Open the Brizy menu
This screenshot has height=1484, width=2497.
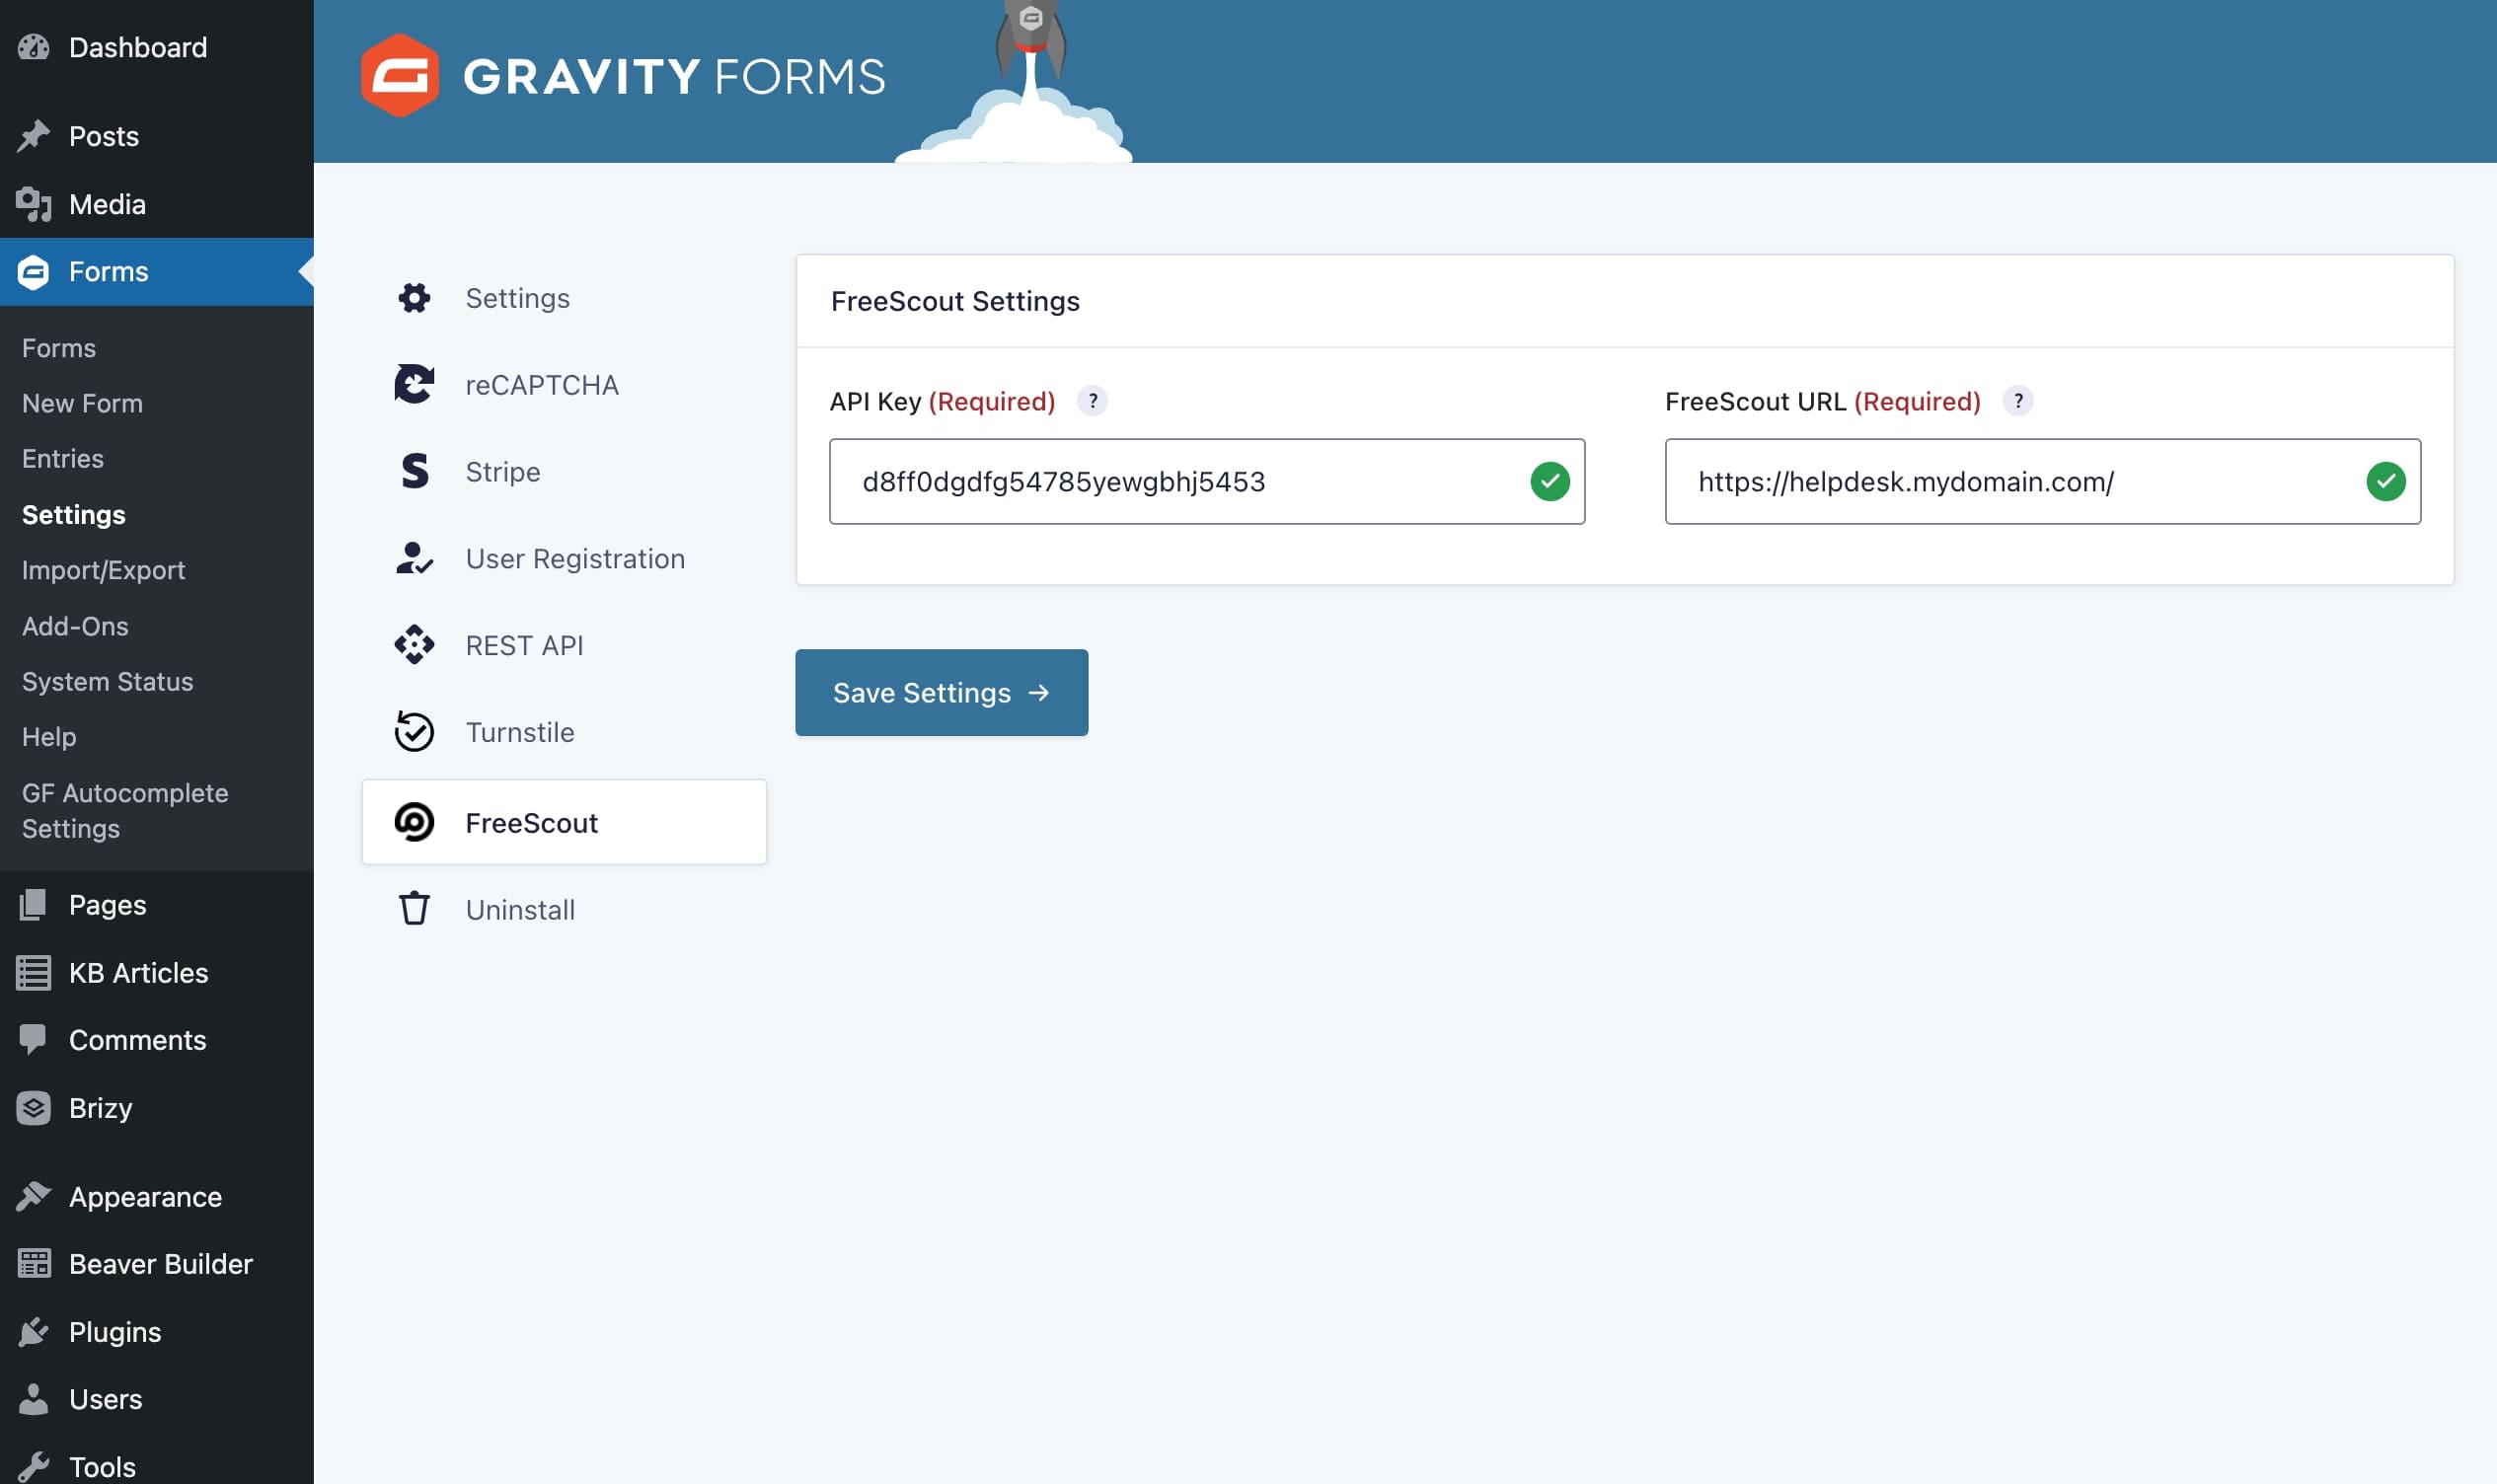pyautogui.click(x=157, y=1108)
